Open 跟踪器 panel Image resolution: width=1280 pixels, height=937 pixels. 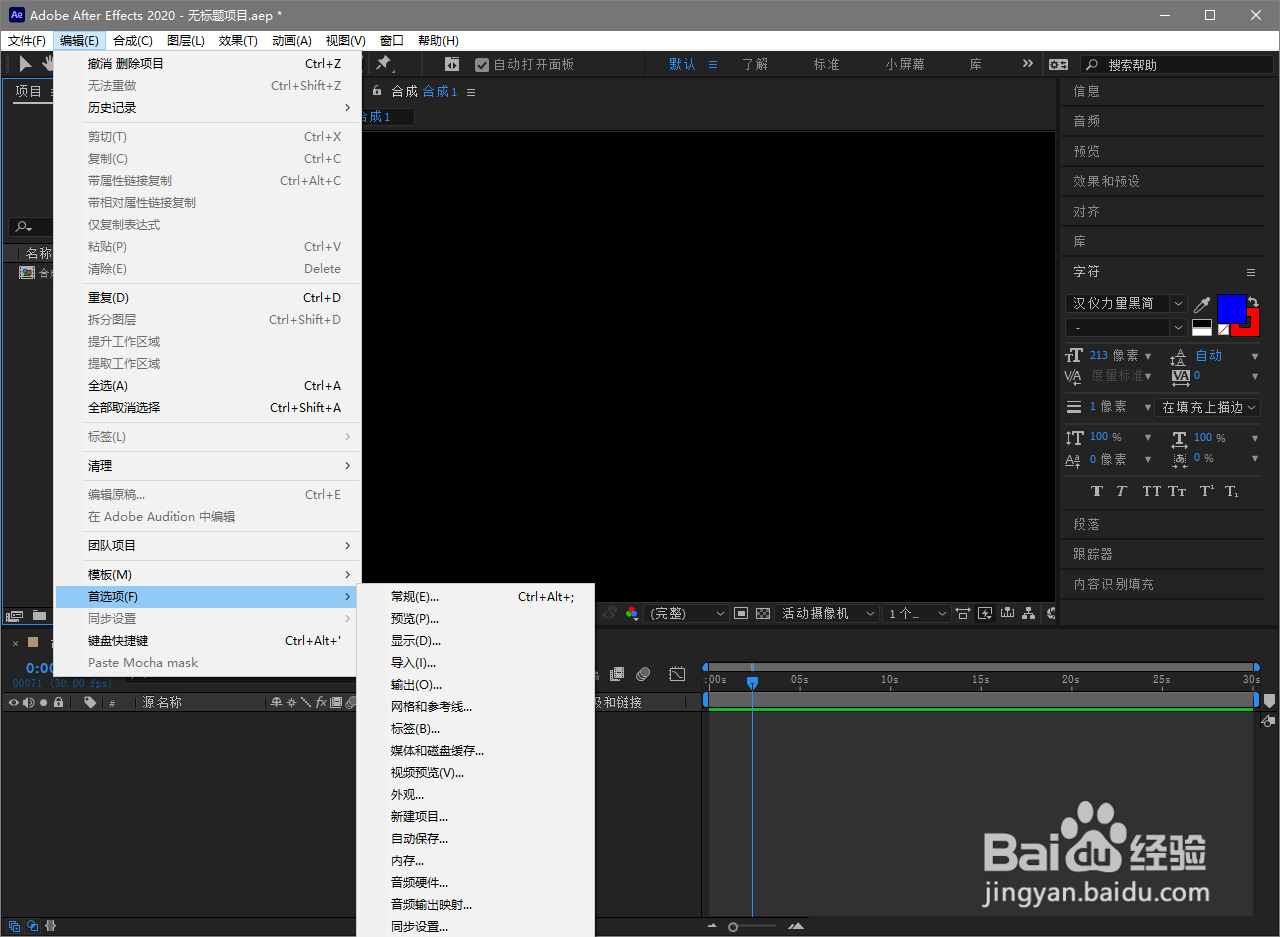1093,554
